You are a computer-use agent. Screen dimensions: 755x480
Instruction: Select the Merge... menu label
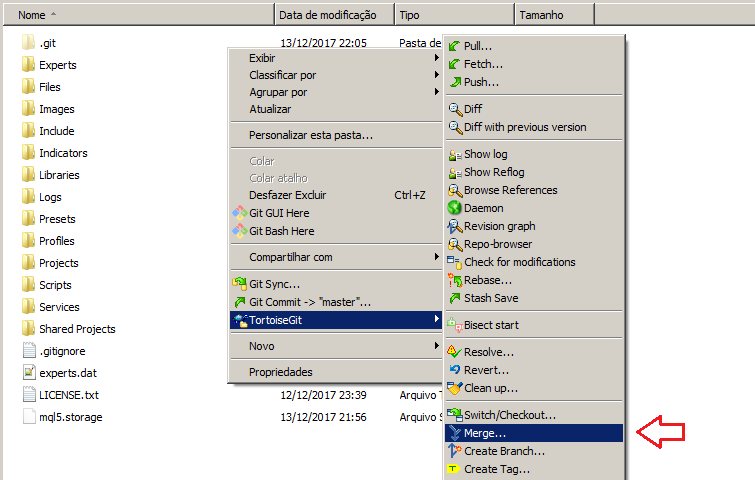pos(485,433)
